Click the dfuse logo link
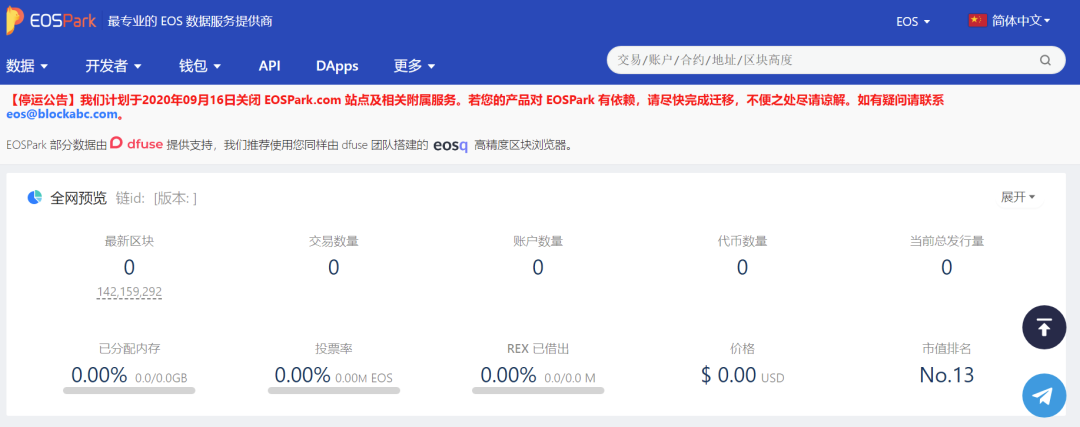This screenshot has height=427, width=1080. tap(136, 144)
